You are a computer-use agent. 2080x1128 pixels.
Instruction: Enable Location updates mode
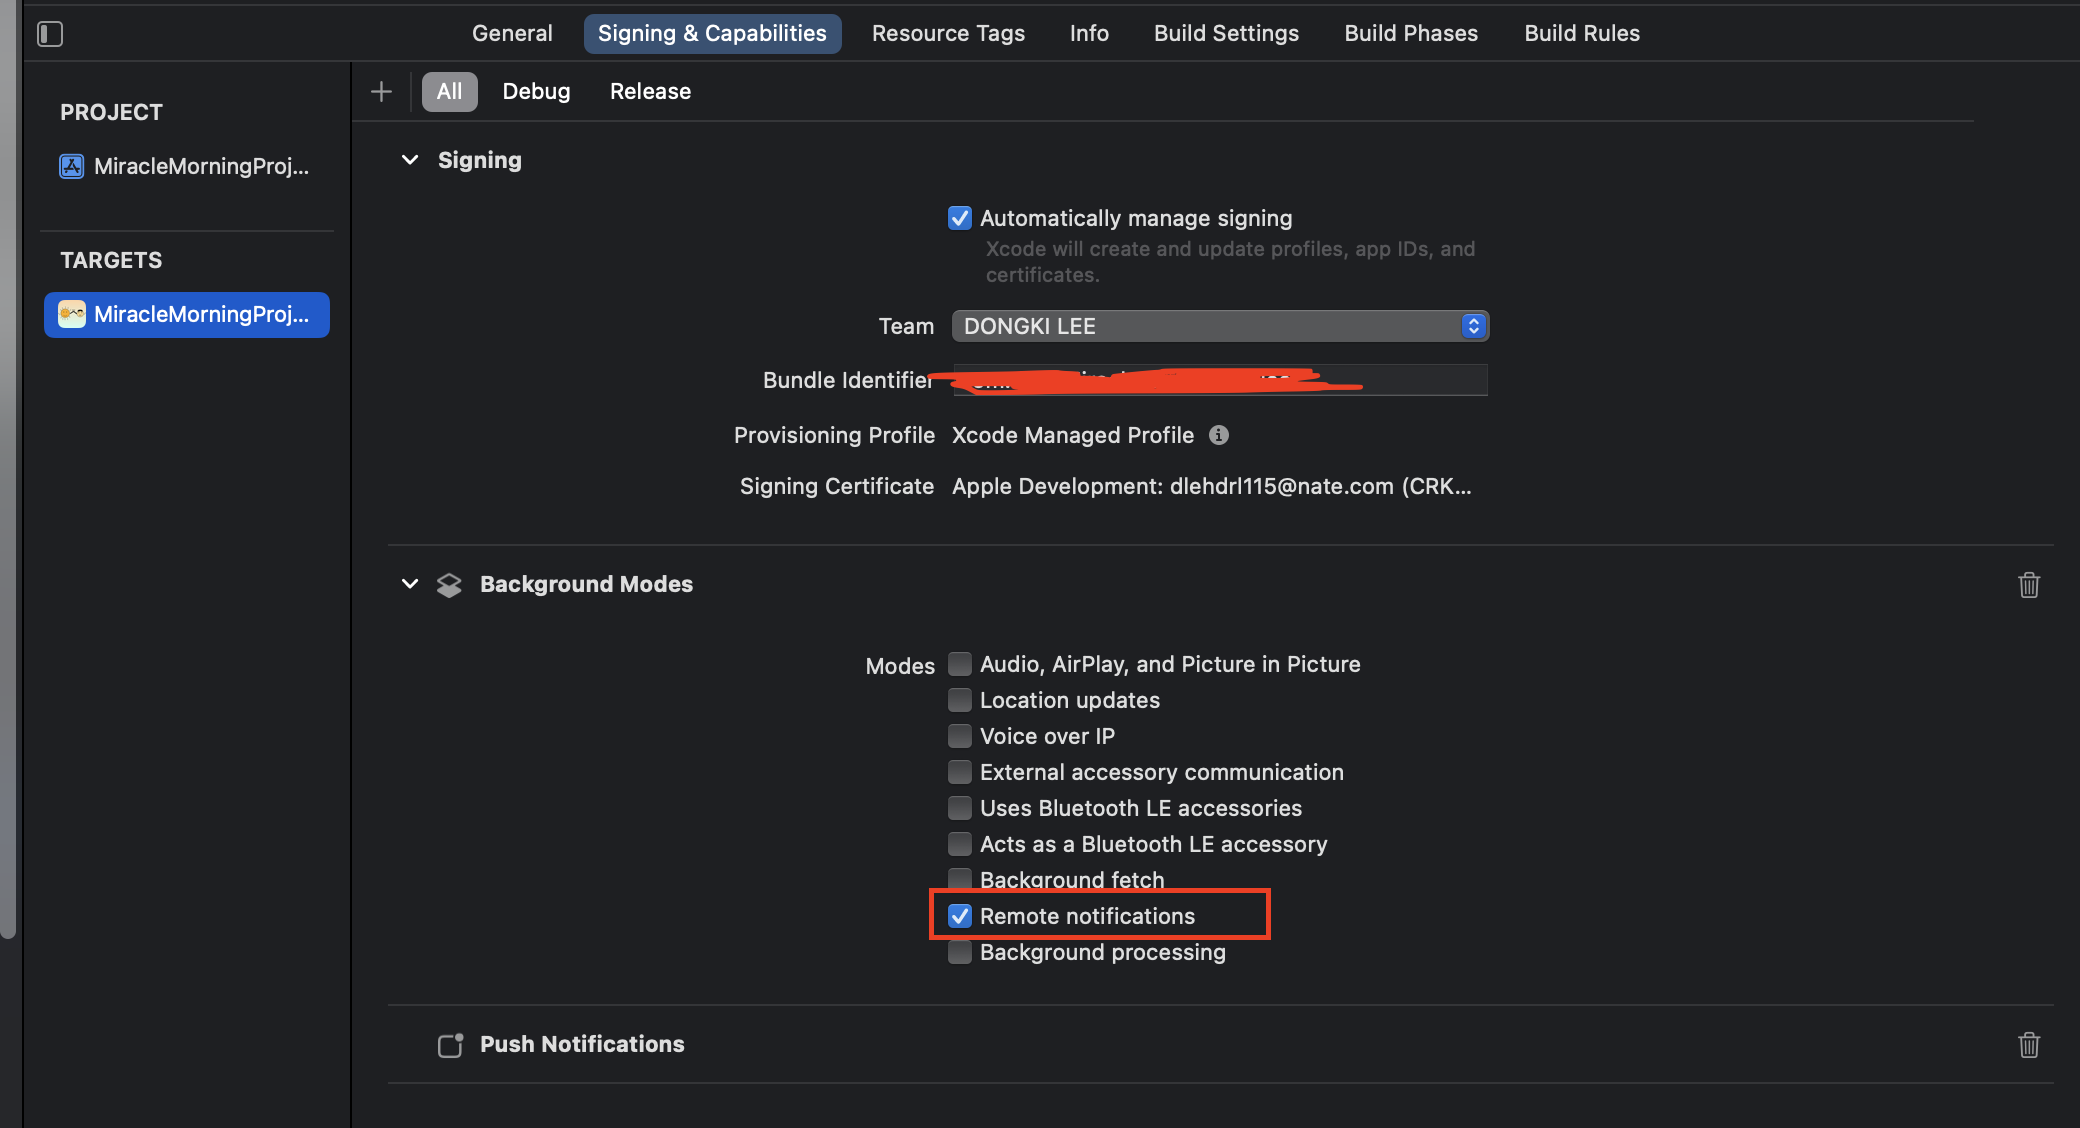click(959, 700)
